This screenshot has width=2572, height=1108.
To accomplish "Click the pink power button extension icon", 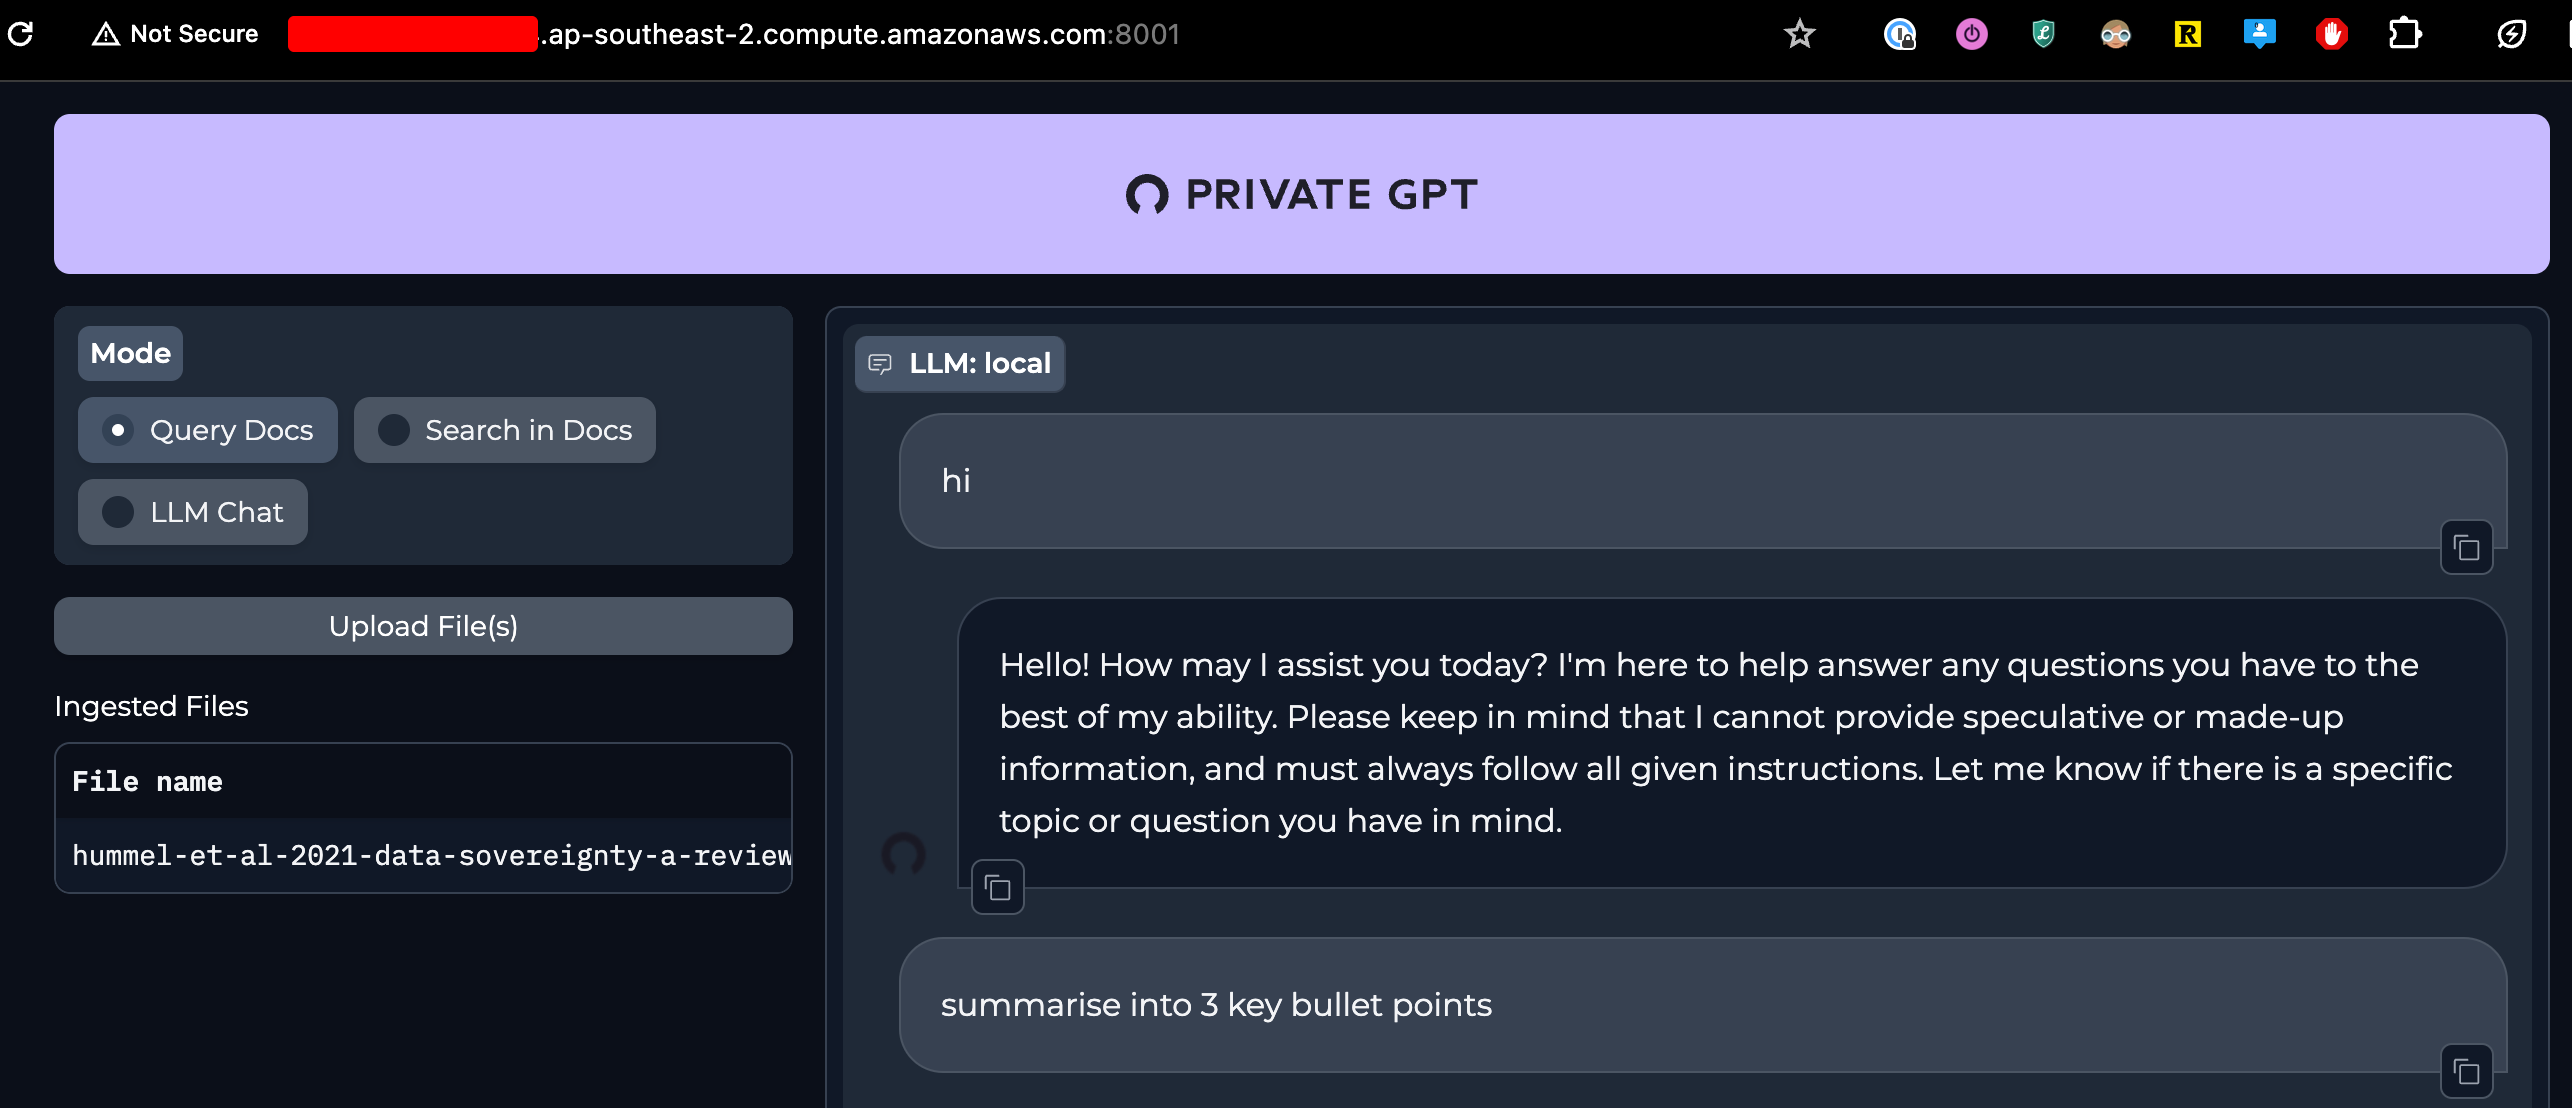I will [x=1971, y=34].
